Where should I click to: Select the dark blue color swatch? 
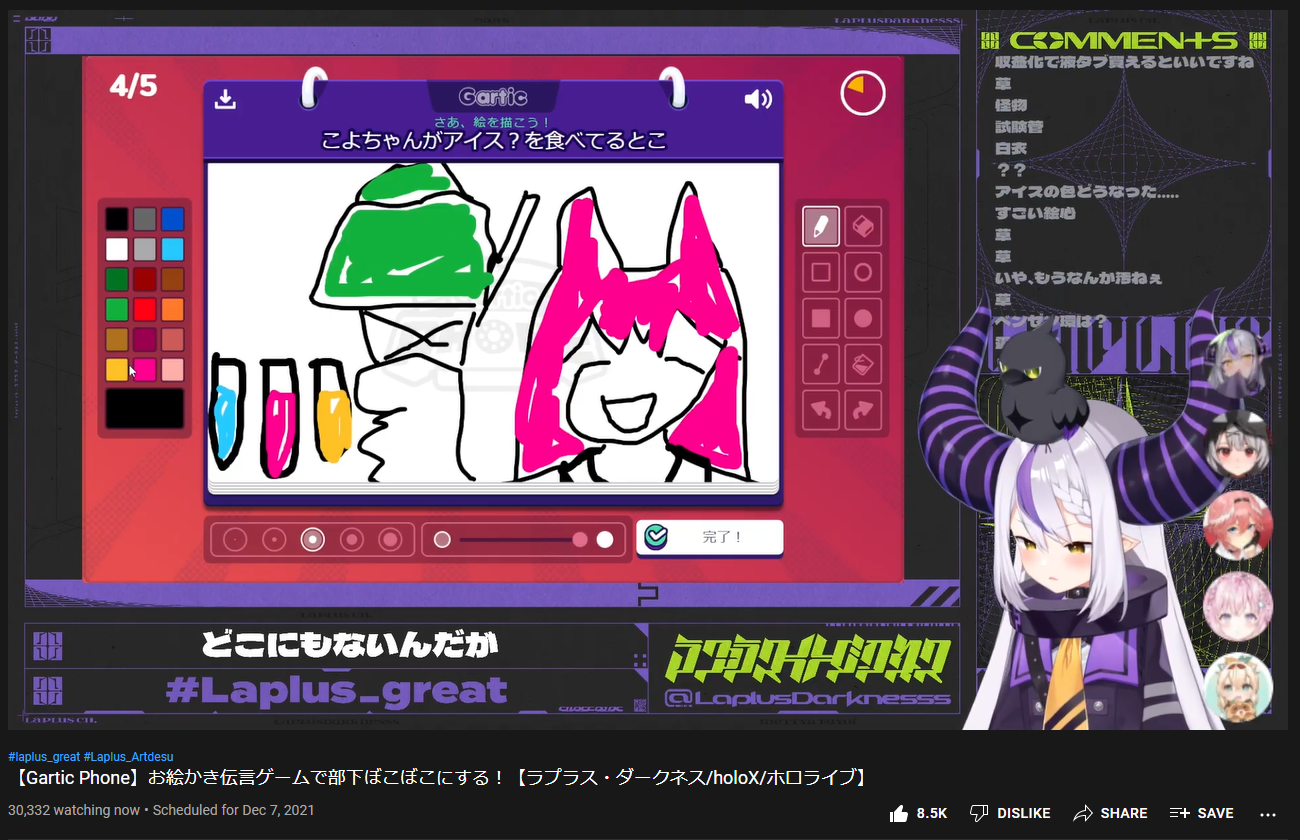[173, 219]
